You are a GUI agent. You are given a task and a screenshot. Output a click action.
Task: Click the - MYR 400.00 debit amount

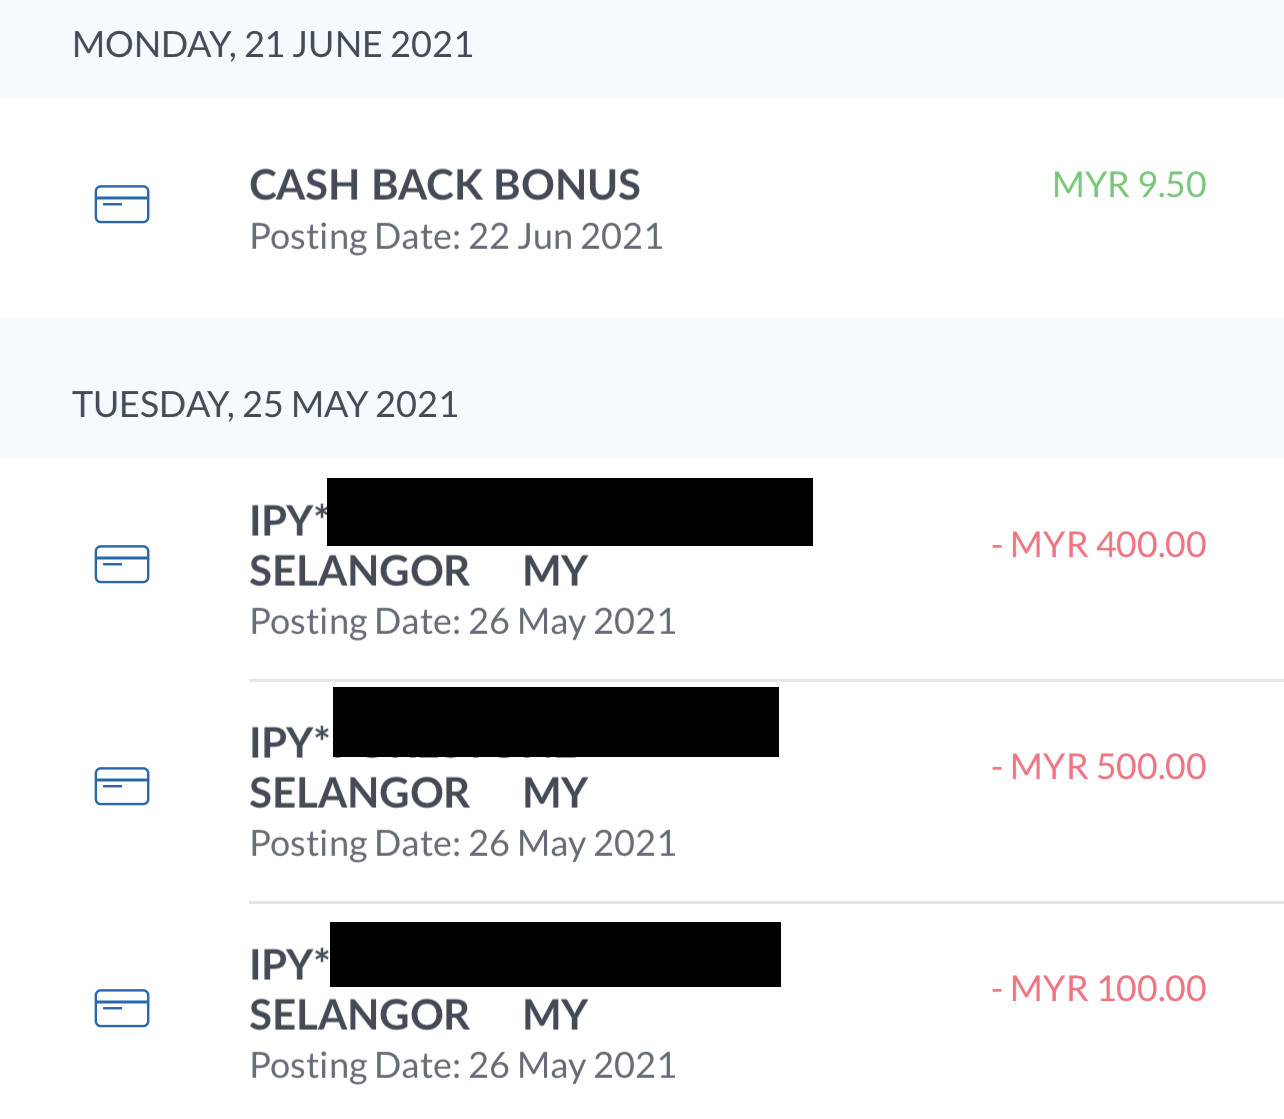point(1098,545)
